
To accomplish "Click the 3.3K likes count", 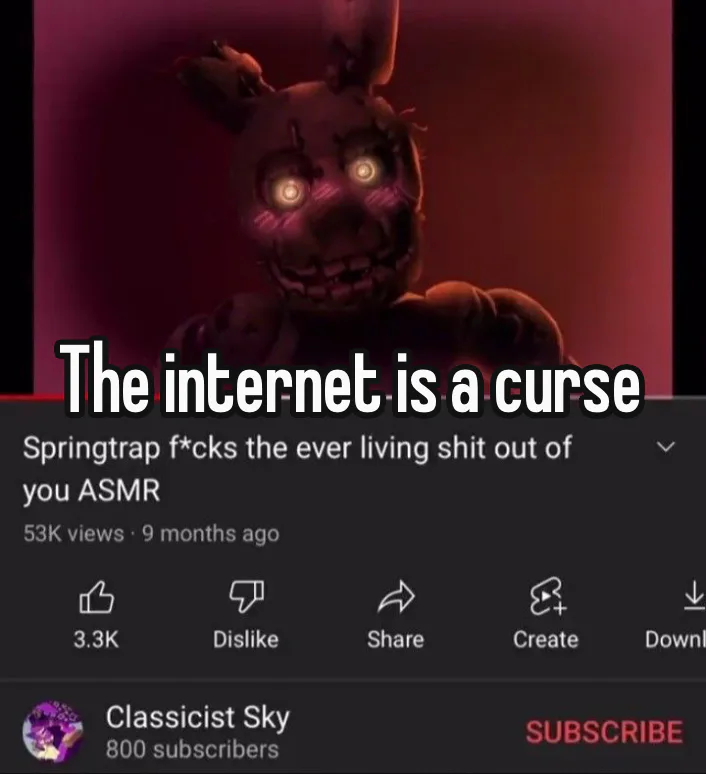I will coord(96,640).
